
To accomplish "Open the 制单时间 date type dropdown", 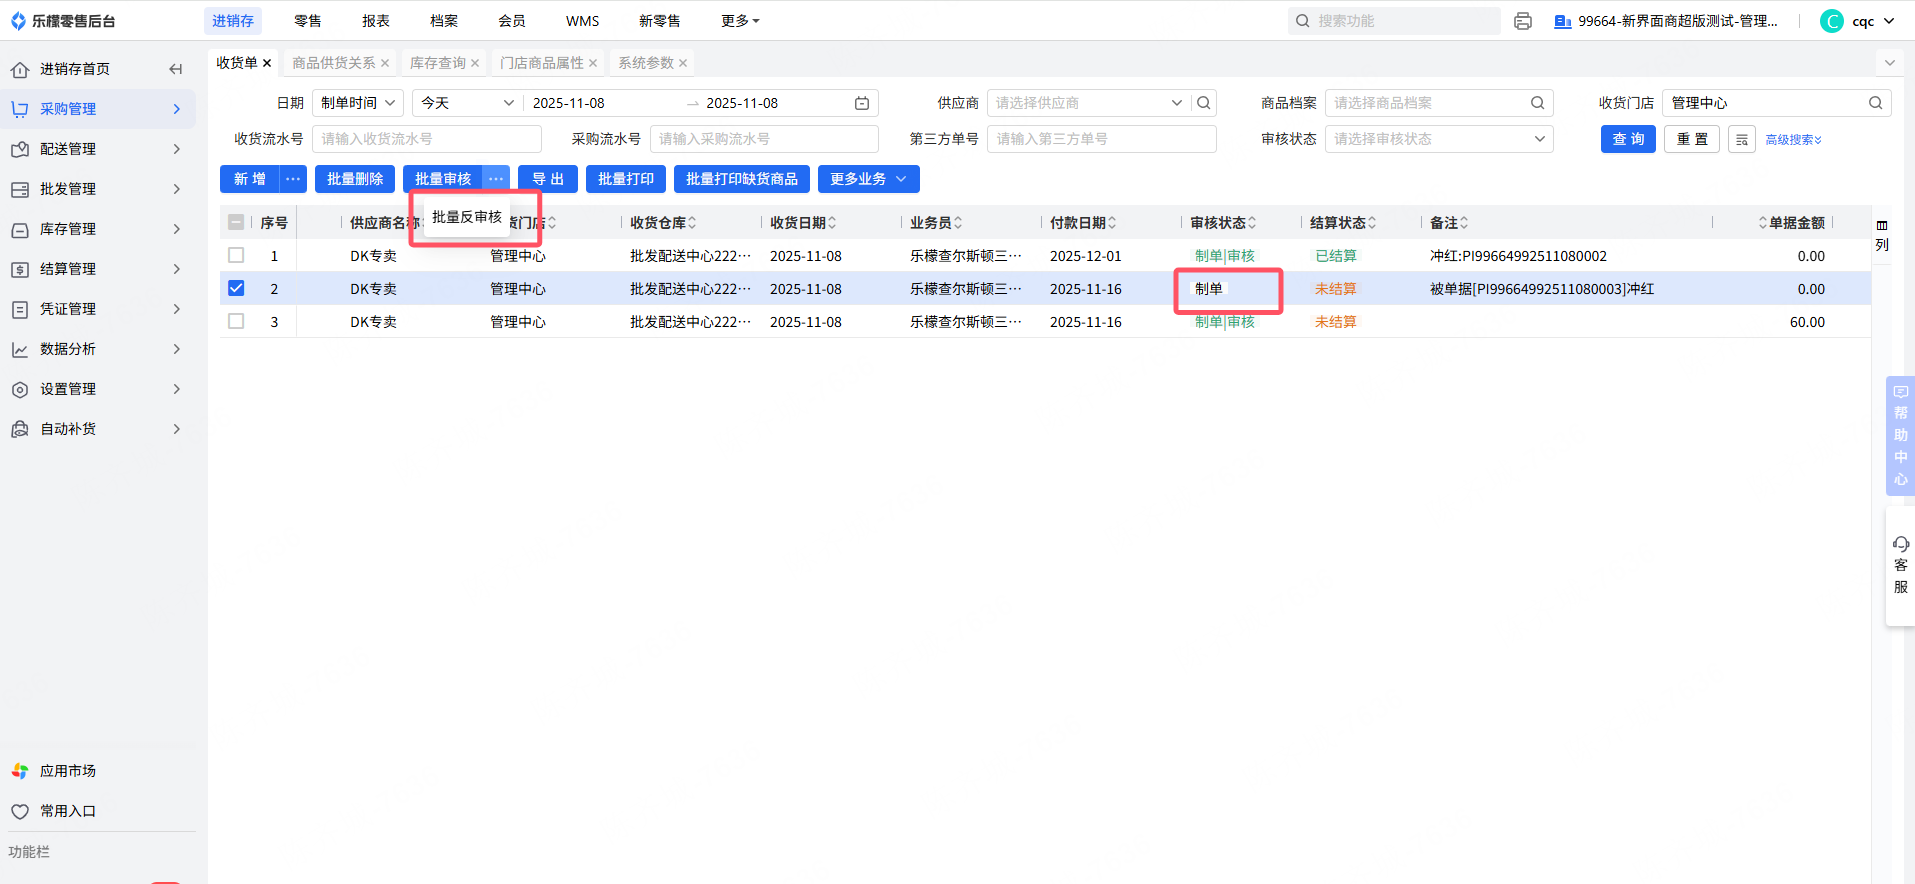I will tap(358, 103).
